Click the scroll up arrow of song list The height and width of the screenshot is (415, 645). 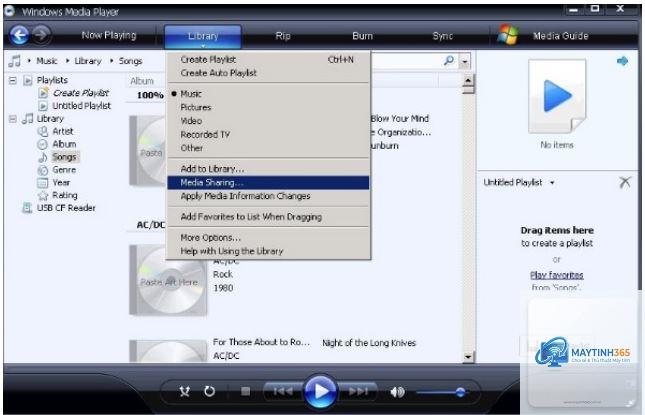468,81
